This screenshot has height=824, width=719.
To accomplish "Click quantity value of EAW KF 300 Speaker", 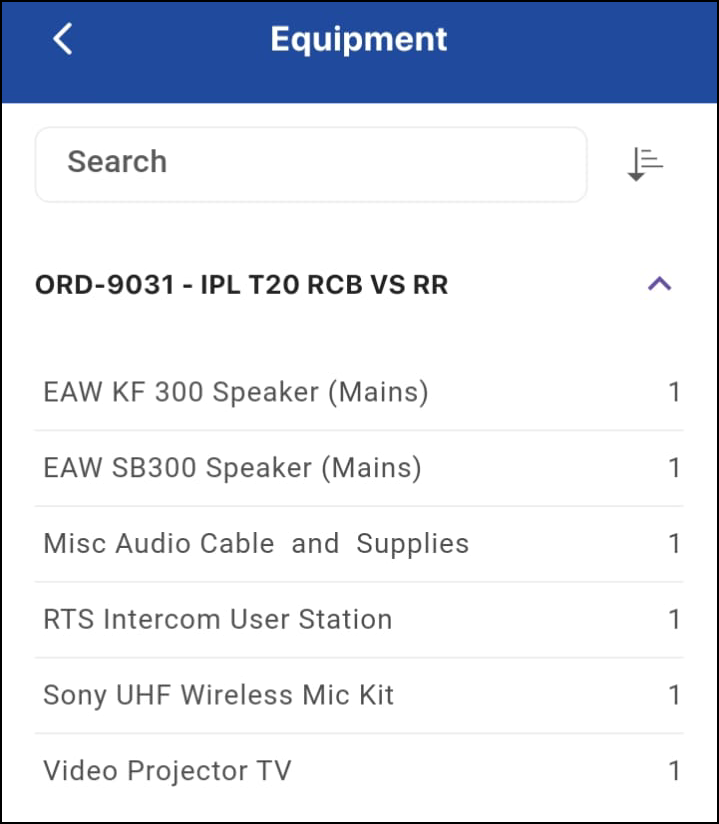I will [x=675, y=392].
